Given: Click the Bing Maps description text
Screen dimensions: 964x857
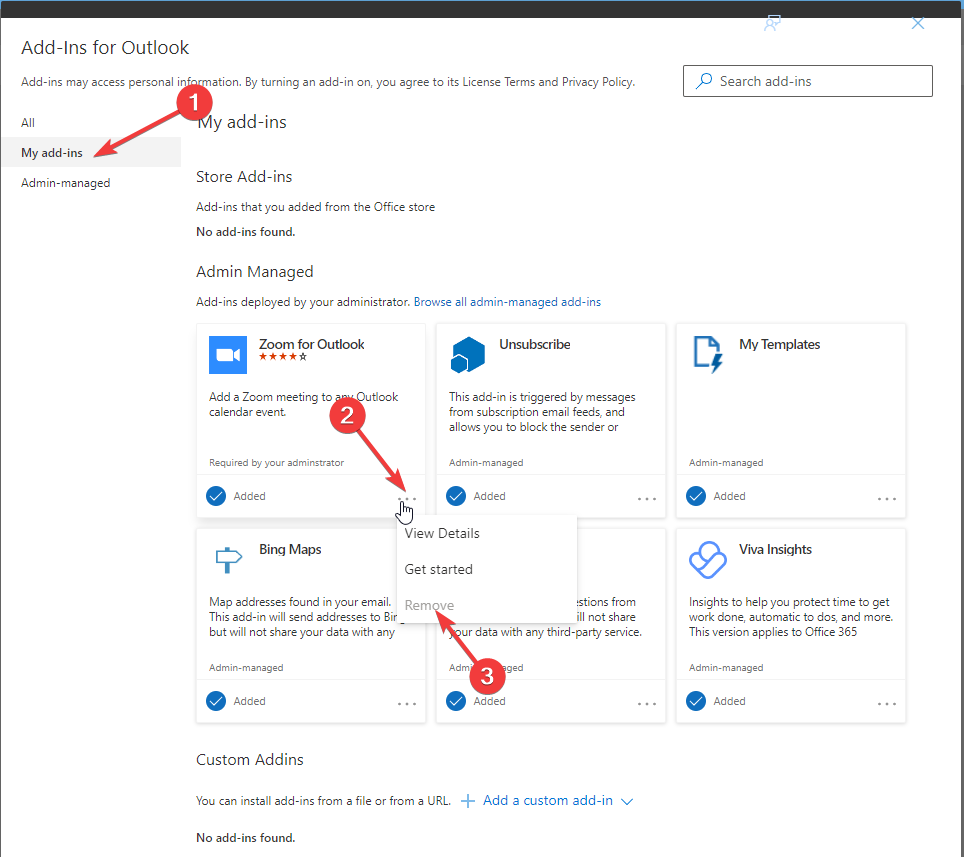Looking at the screenshot, I should (x=302, y=617).
